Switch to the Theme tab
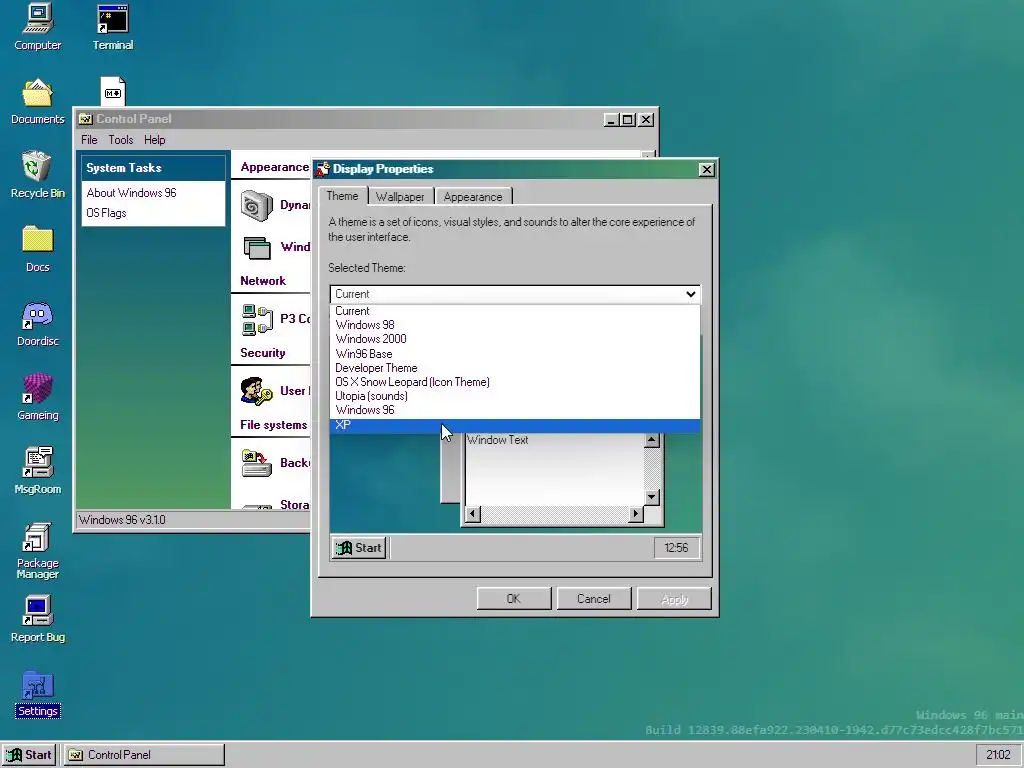1024x768 pixels. [x=342, y=196]
